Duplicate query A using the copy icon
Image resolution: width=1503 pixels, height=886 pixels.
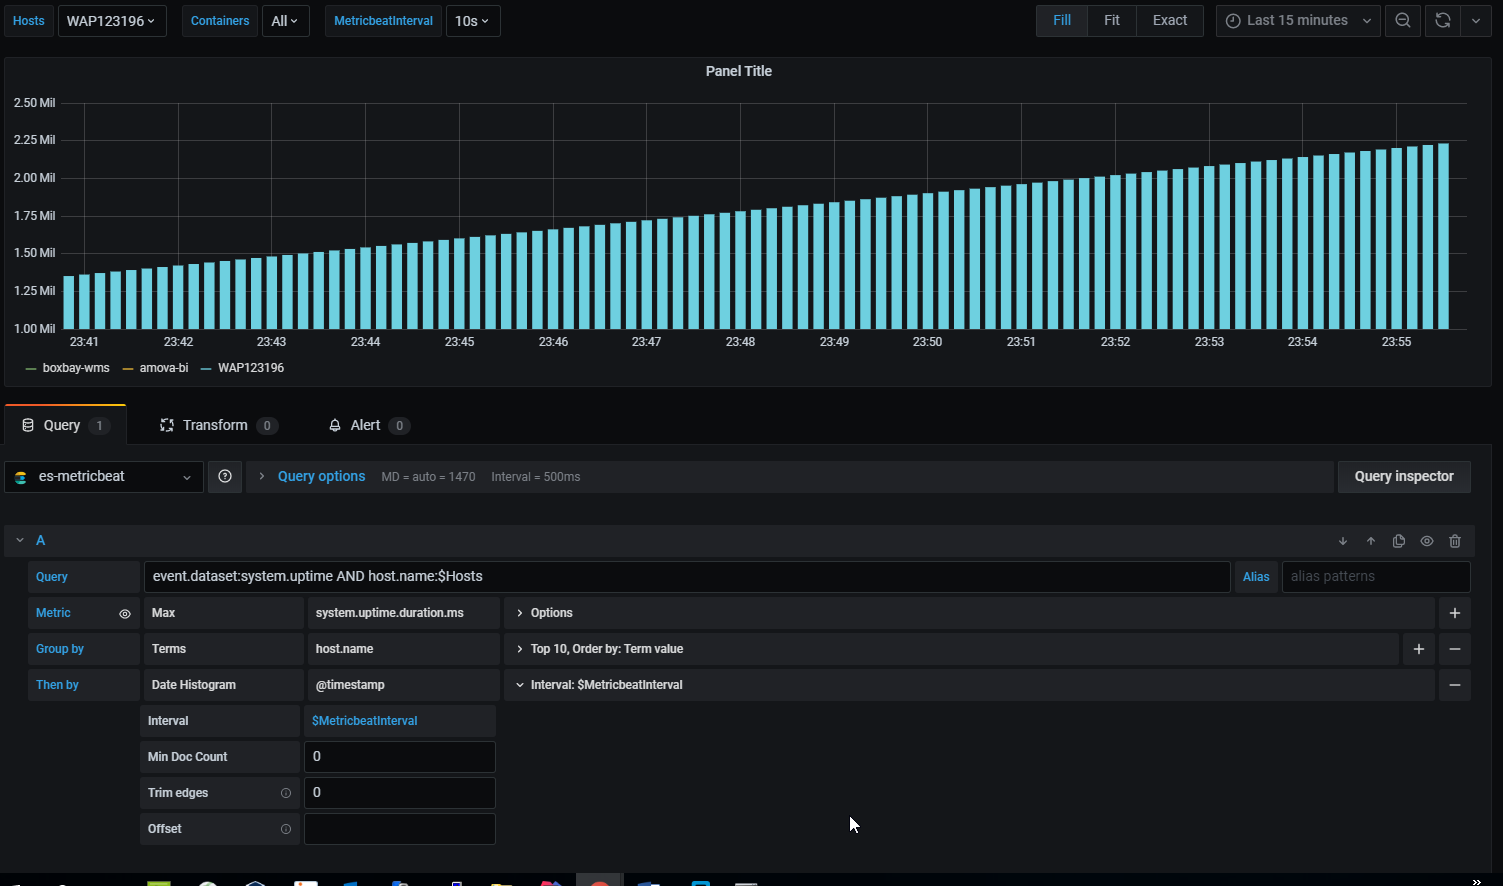(x=1398, y=541)
